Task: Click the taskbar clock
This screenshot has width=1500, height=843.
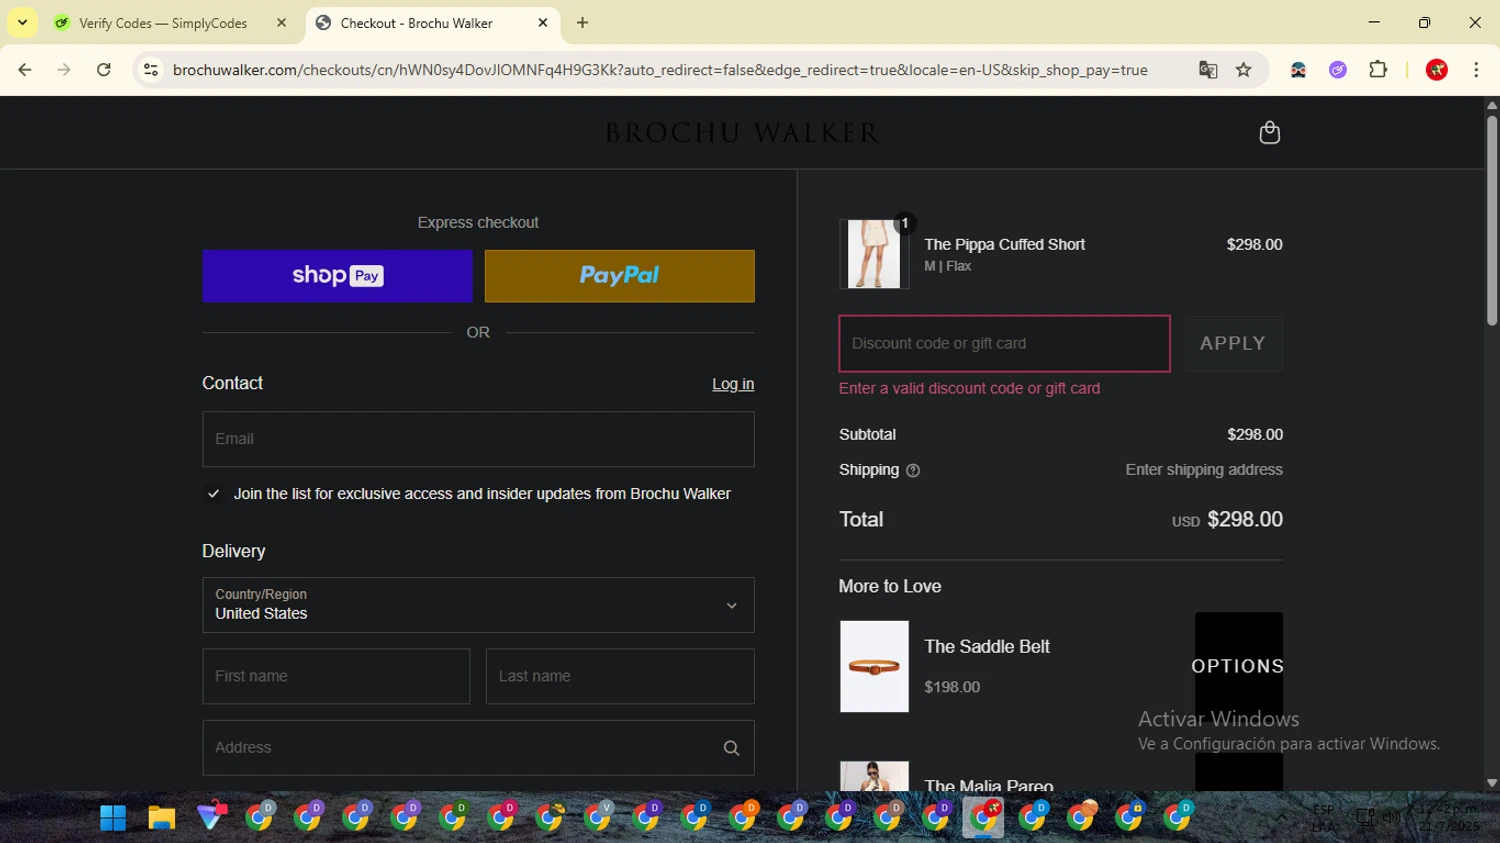Action: coord(1448,818)
